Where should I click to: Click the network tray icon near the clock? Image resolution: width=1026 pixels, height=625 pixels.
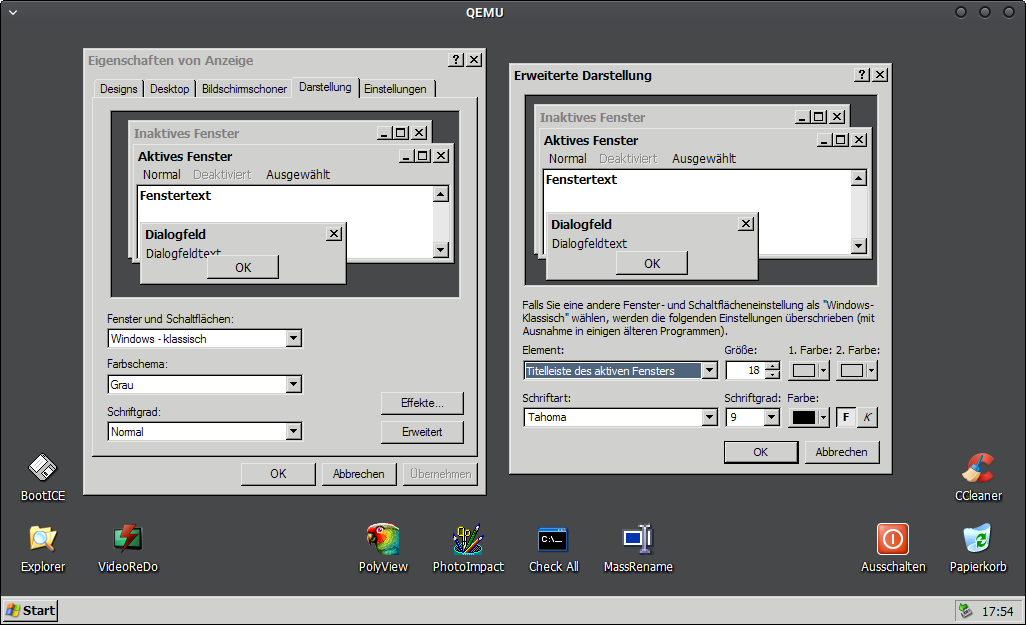pos(965,611)
